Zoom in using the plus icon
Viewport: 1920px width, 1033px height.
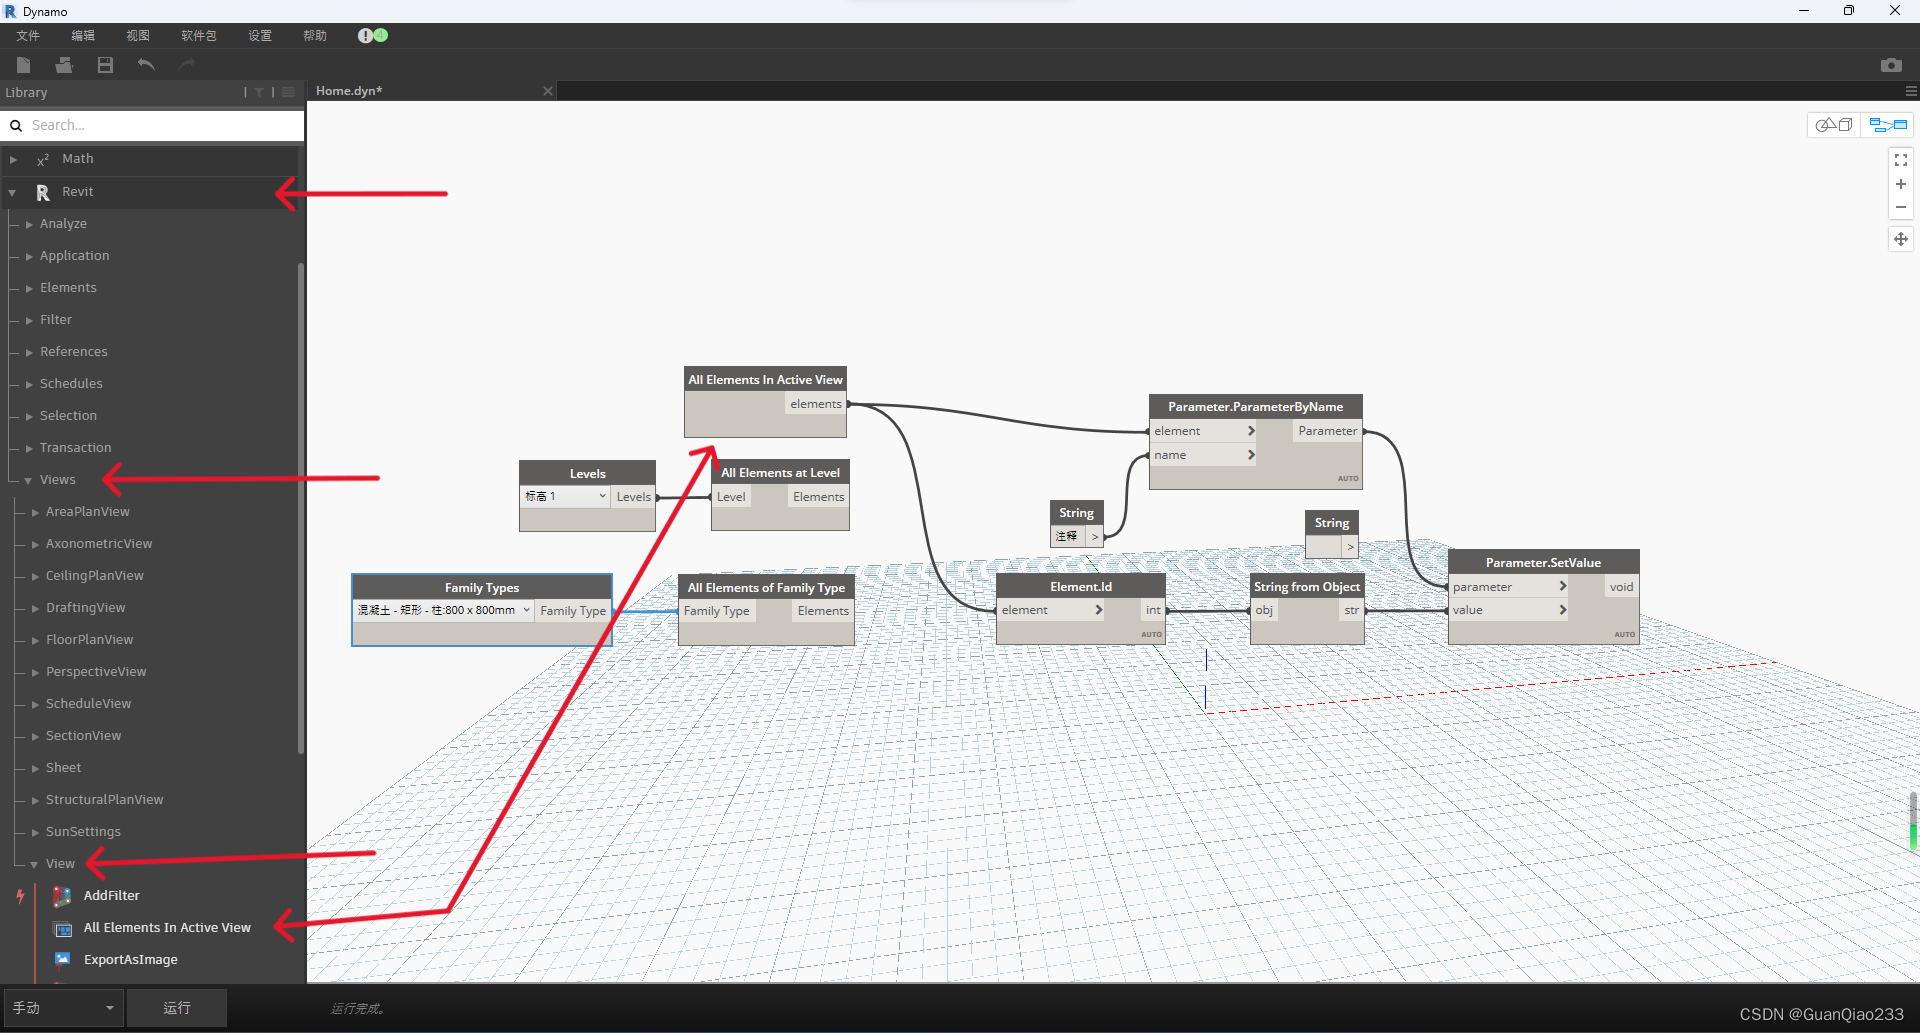point(1901,184)
